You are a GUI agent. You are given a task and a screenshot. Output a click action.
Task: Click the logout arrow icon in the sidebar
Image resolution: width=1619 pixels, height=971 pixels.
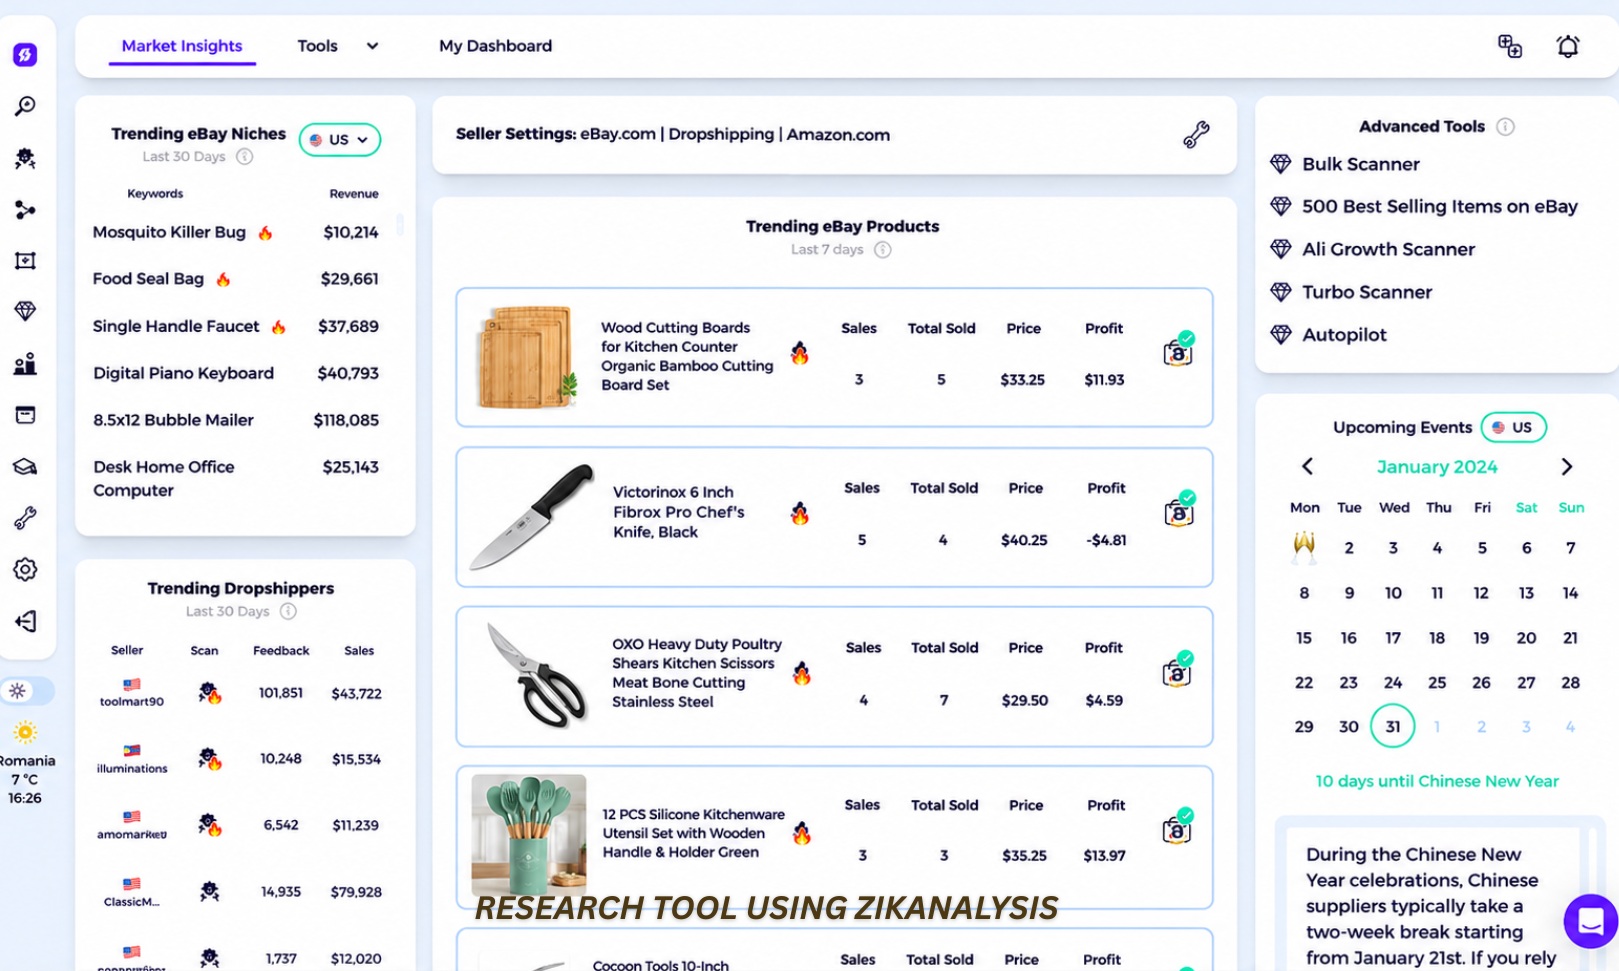(25, 621)
